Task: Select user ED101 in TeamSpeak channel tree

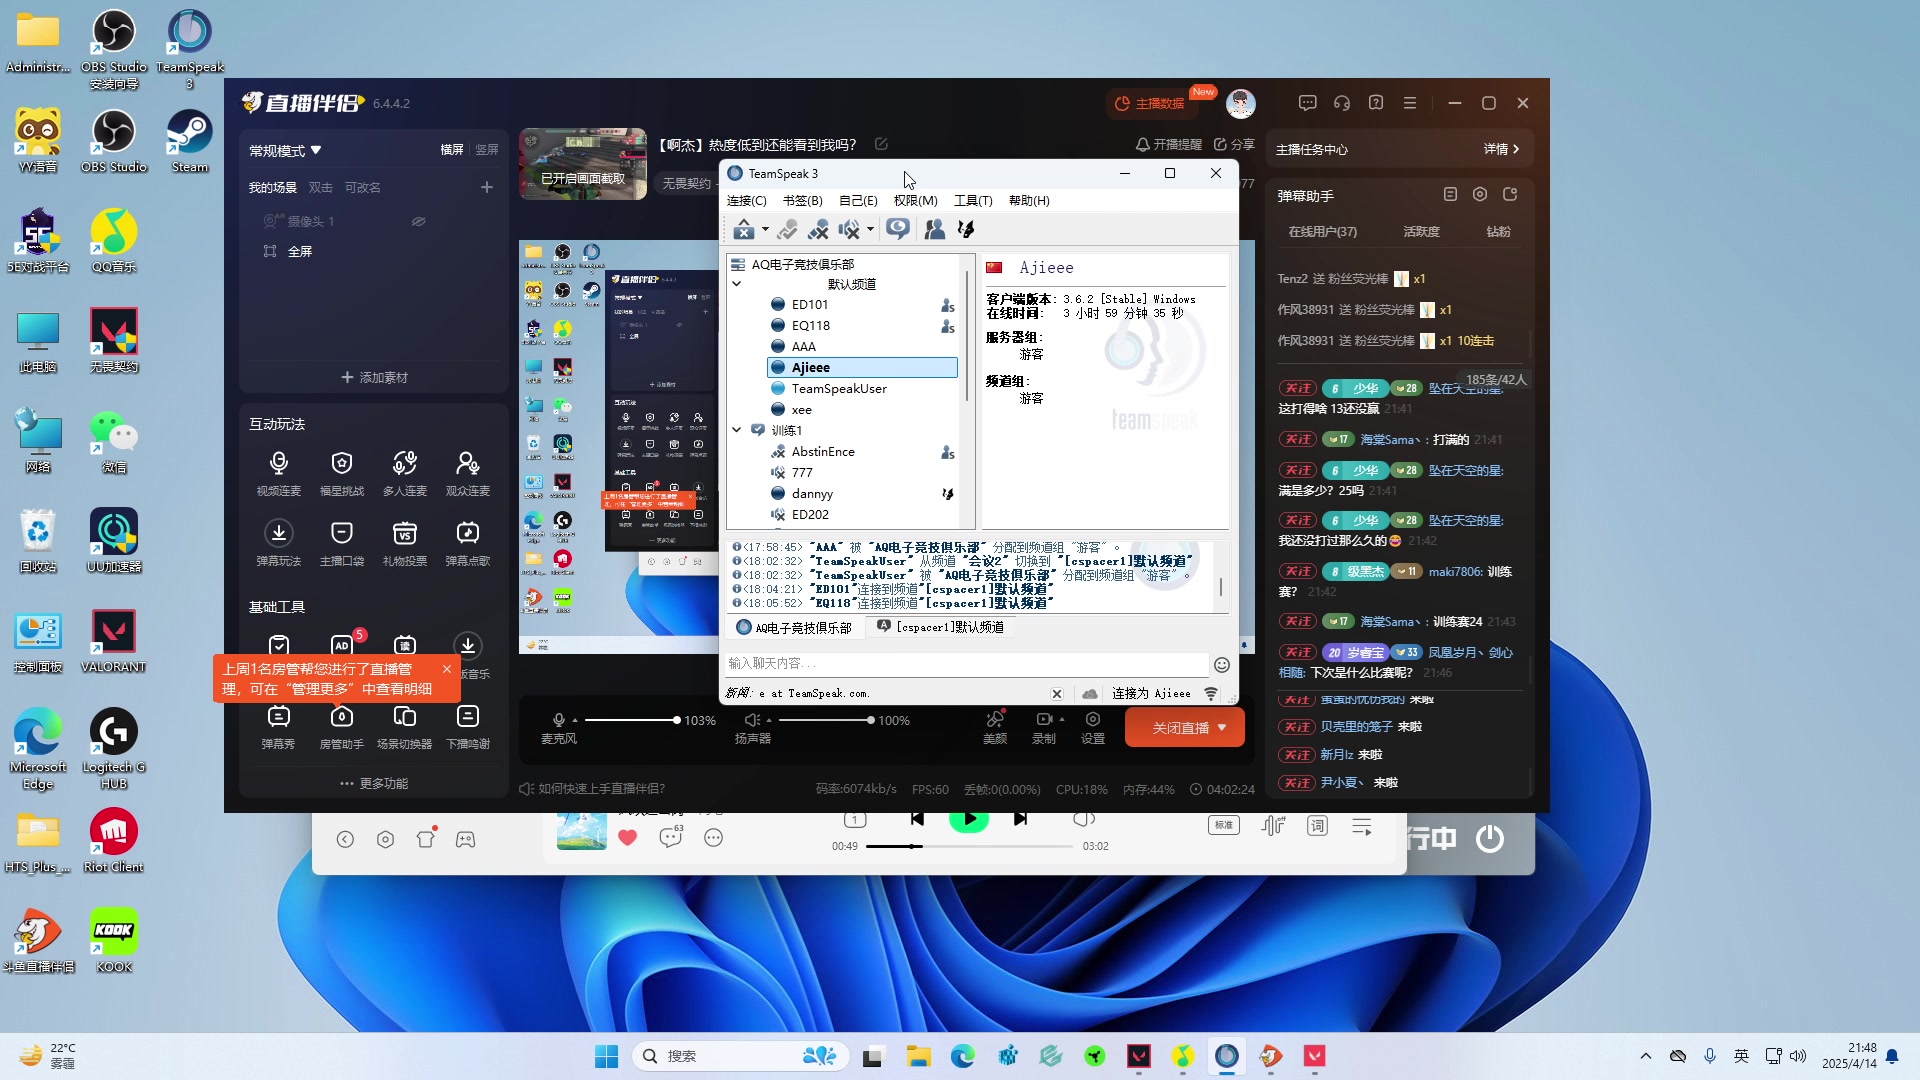Action: [810, 305]
